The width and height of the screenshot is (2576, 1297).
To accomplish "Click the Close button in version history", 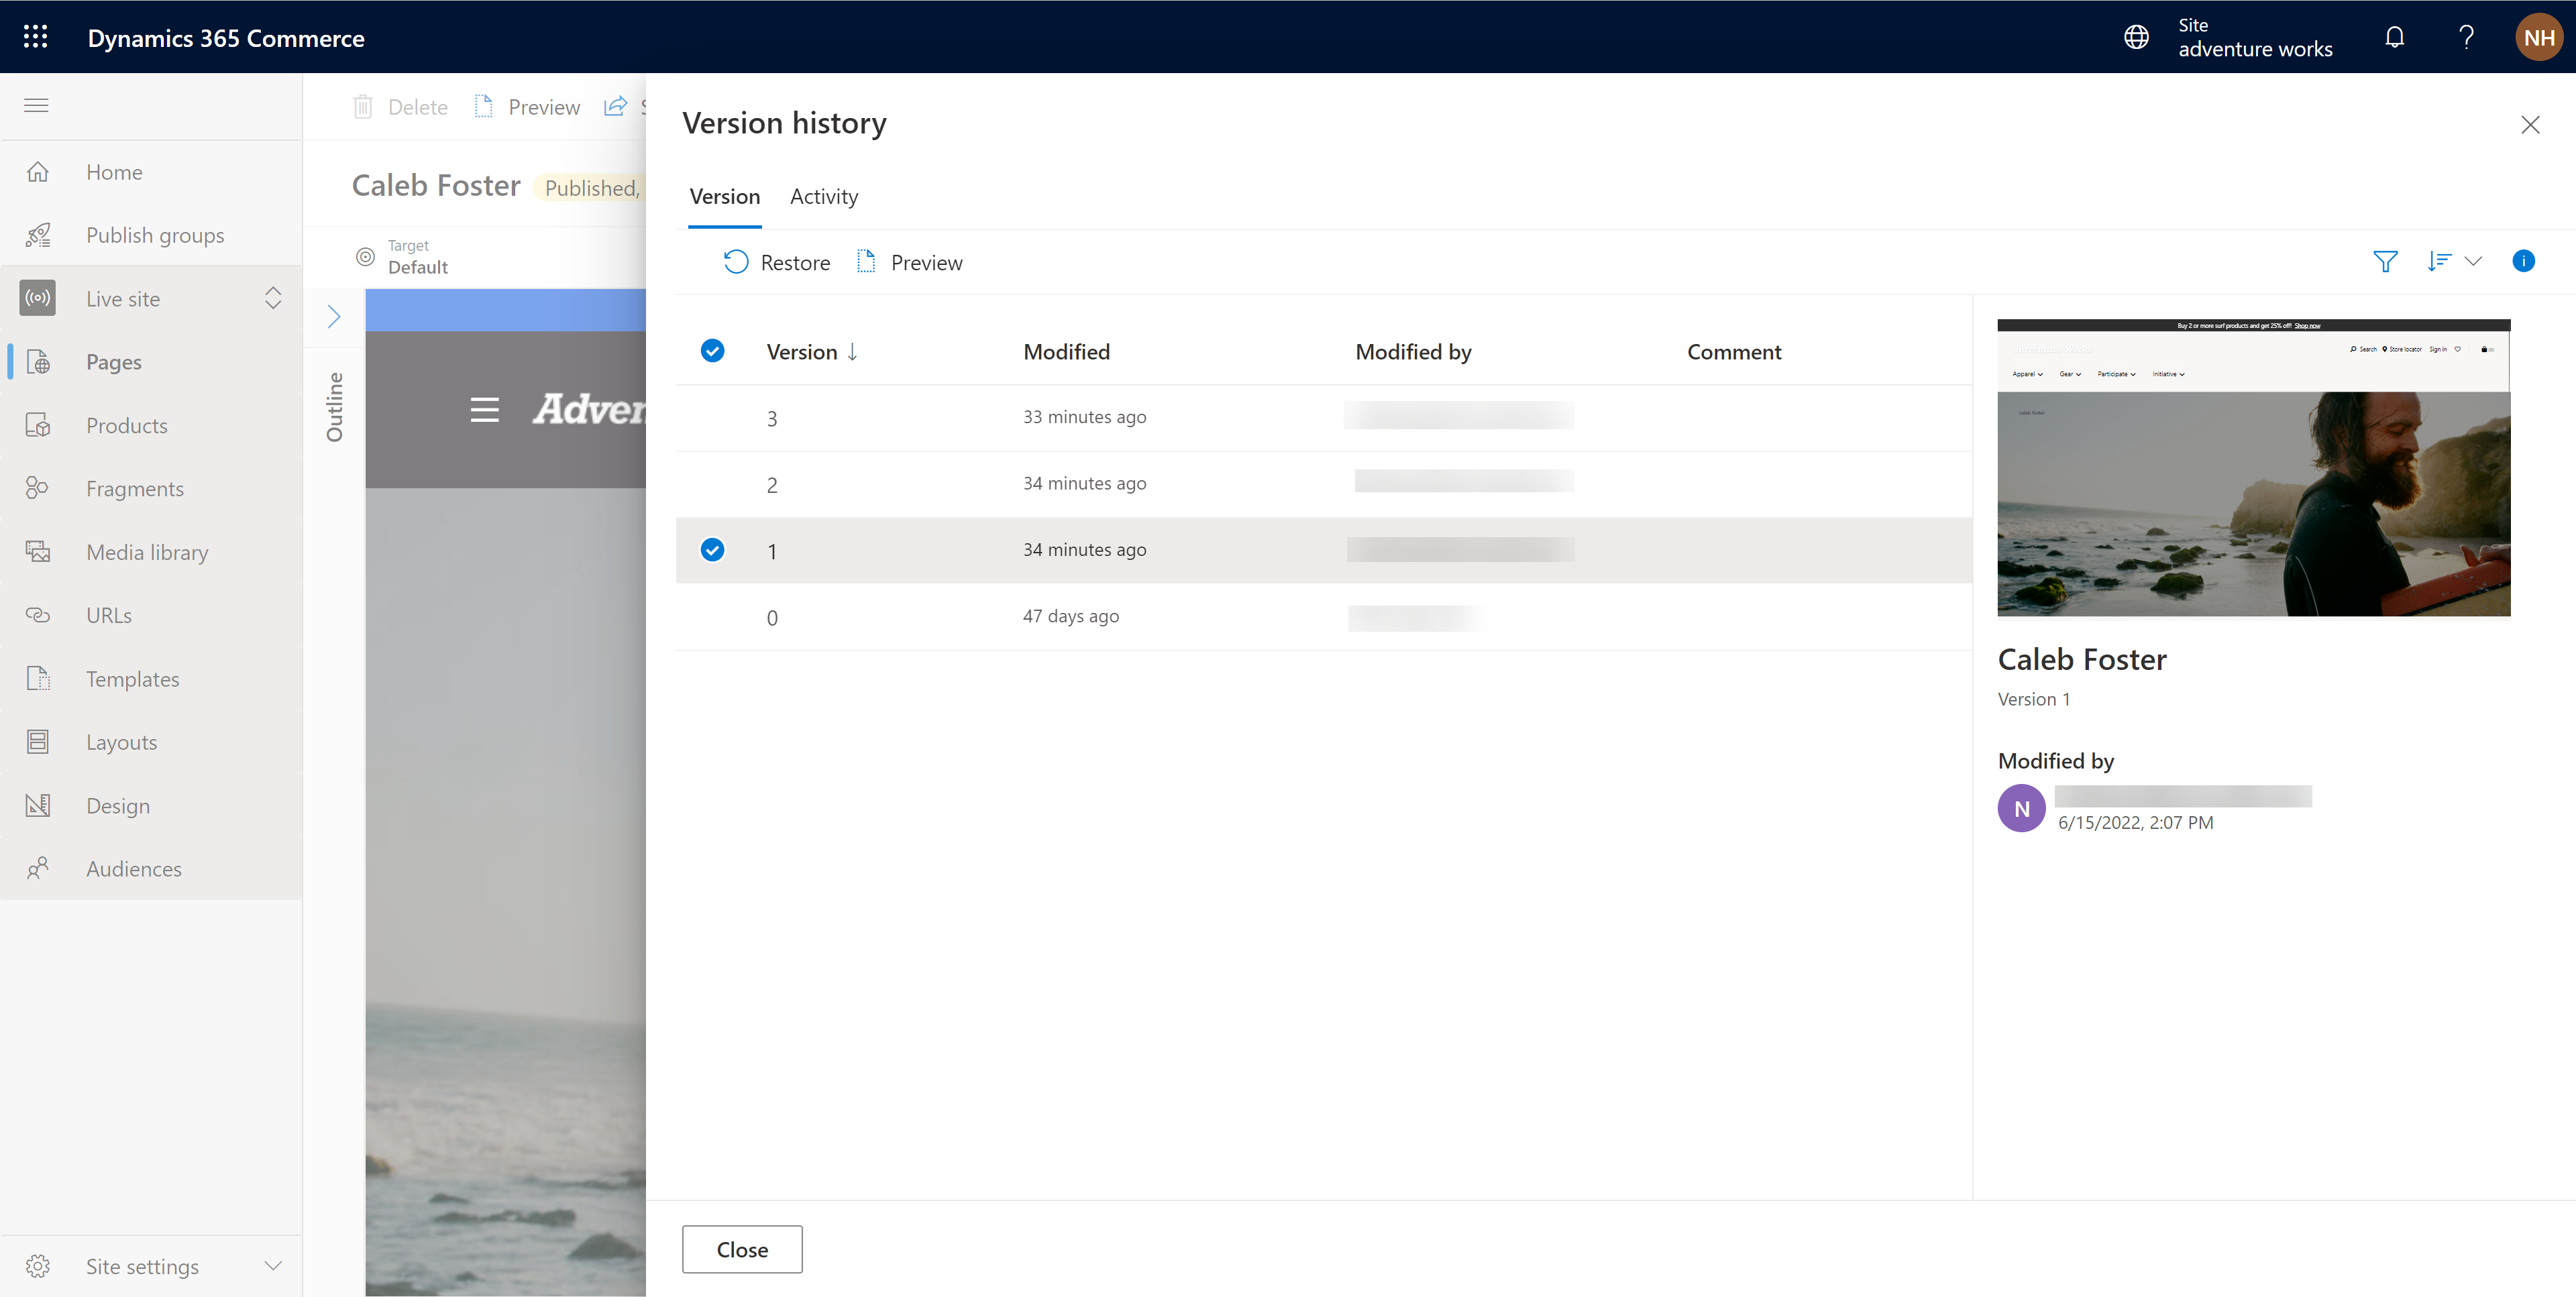I will [x=741, y=1249].
